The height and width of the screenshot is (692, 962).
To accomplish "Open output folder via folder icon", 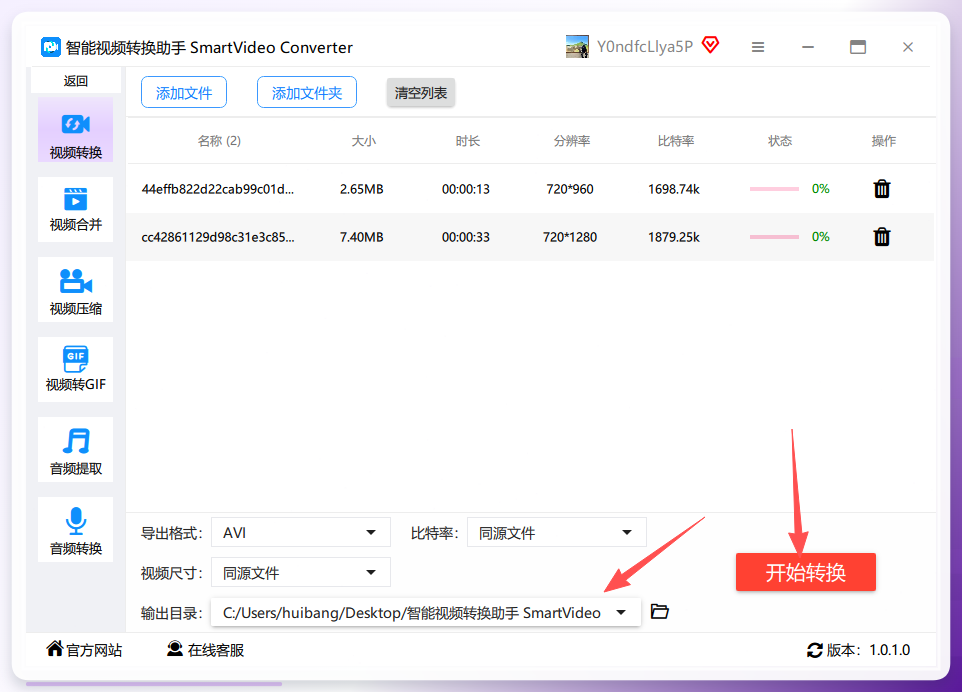I will click(660, 612).
